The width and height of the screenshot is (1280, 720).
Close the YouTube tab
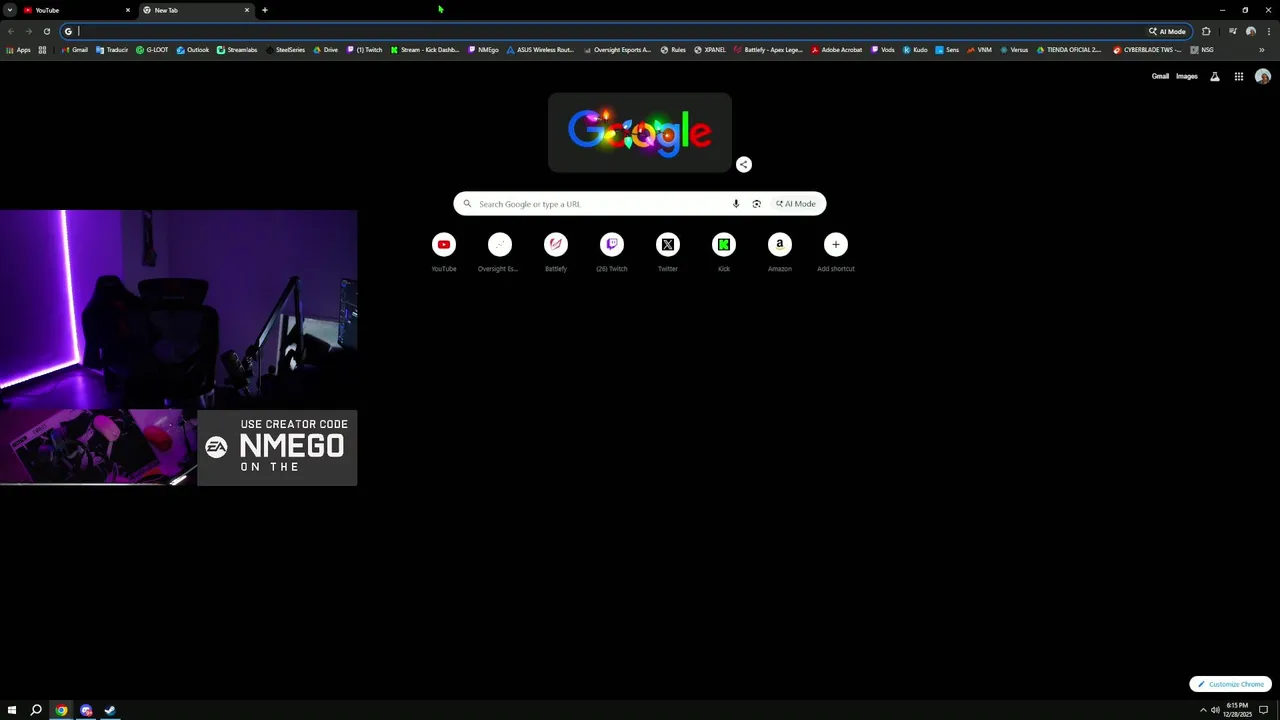click(x=128, y=10)
